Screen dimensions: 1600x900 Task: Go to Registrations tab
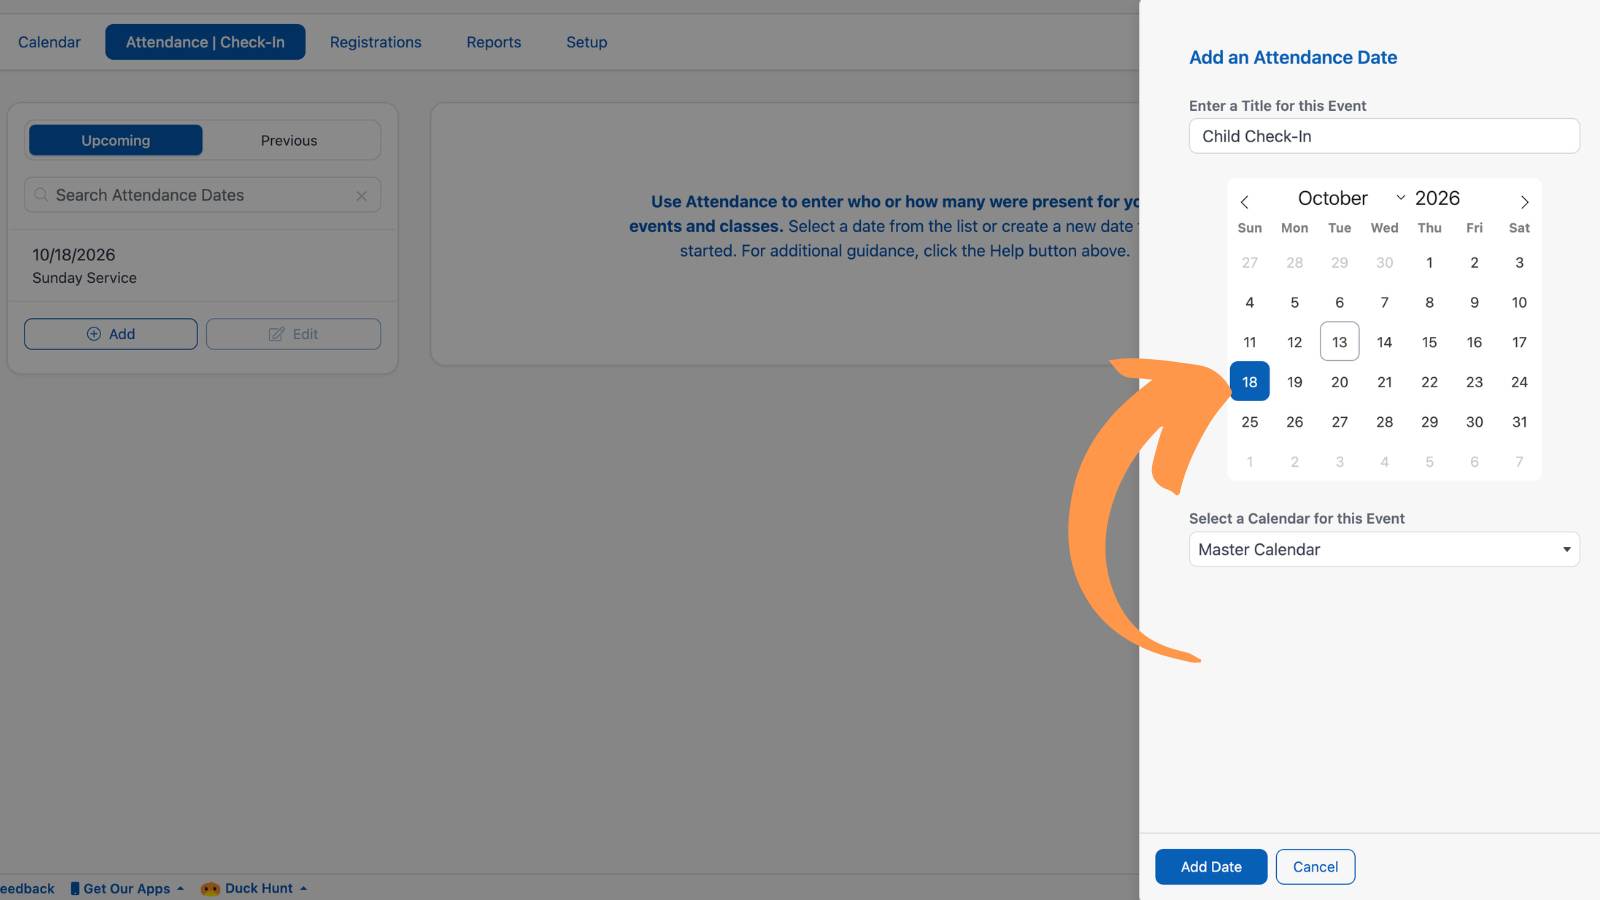pos(376,42)
